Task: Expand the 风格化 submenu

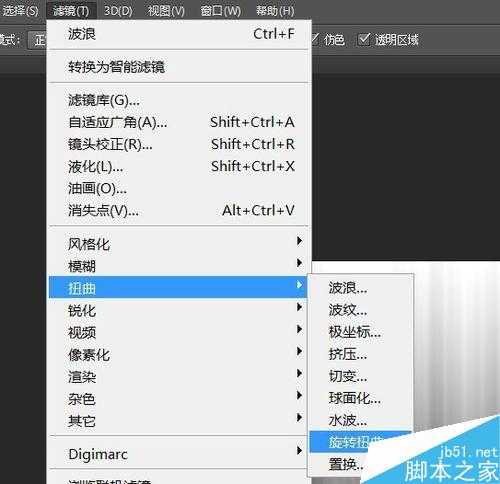Action: point(178,243)
